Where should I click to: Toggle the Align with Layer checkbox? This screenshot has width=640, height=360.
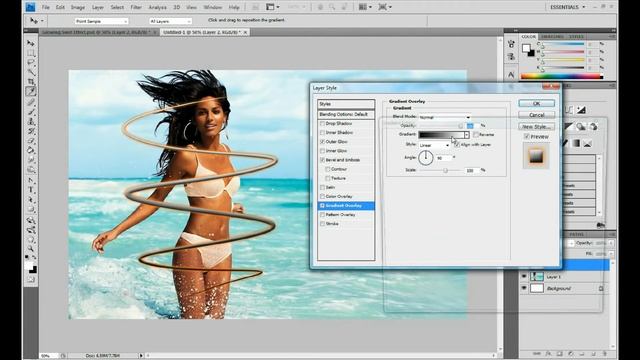pyautogui.click(x=457, y=144)
